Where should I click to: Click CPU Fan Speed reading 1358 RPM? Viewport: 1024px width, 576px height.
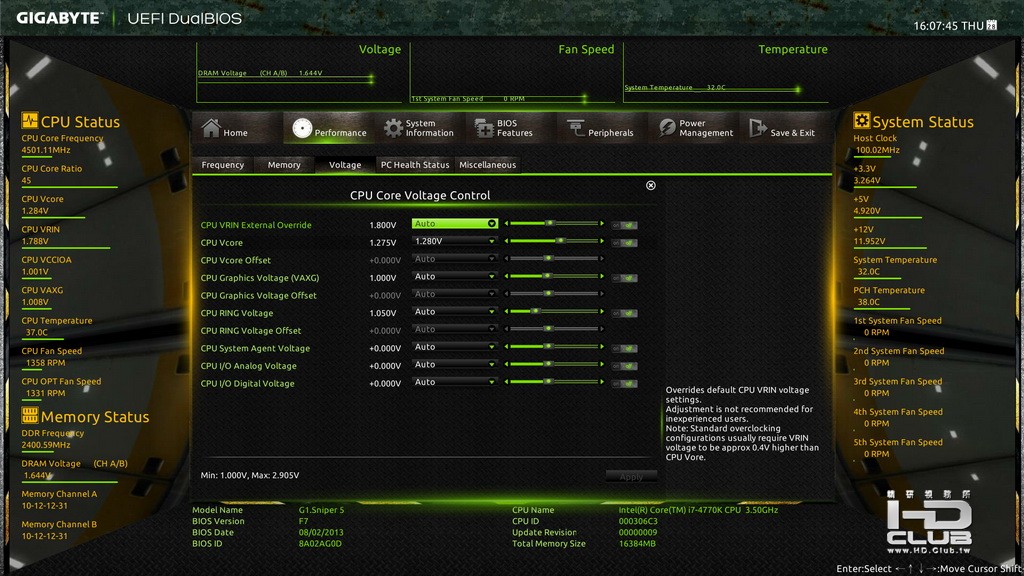pos(46,363)
